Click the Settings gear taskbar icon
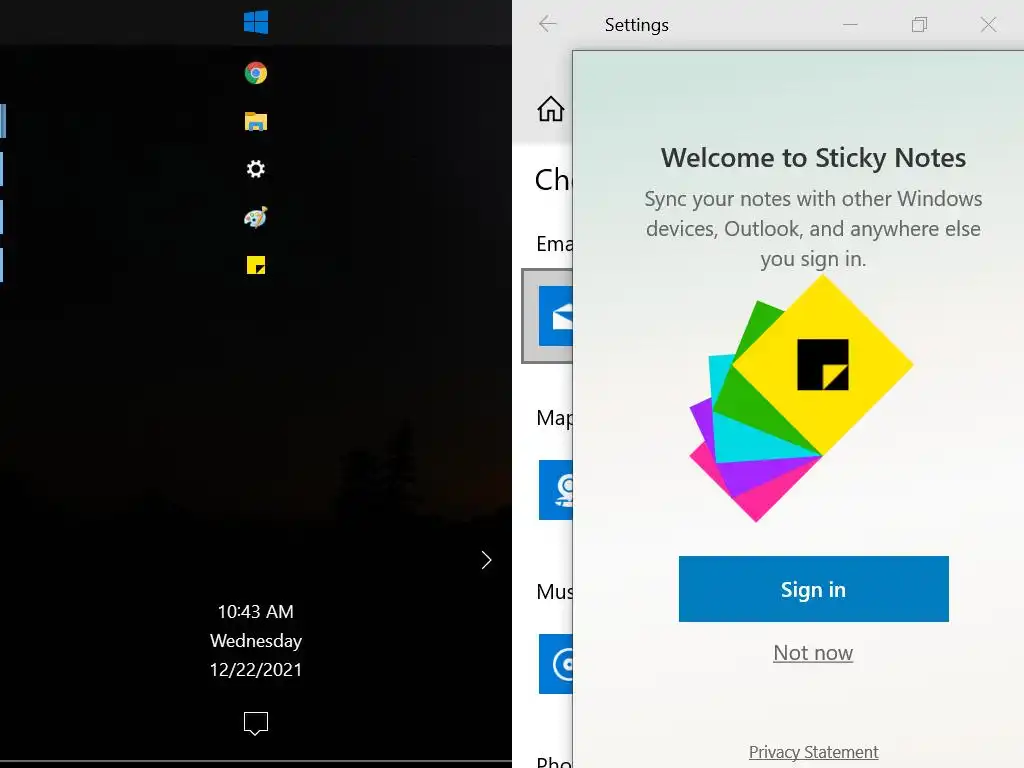The height and width of the screenshot is (768, 1024). coord(255,169)
